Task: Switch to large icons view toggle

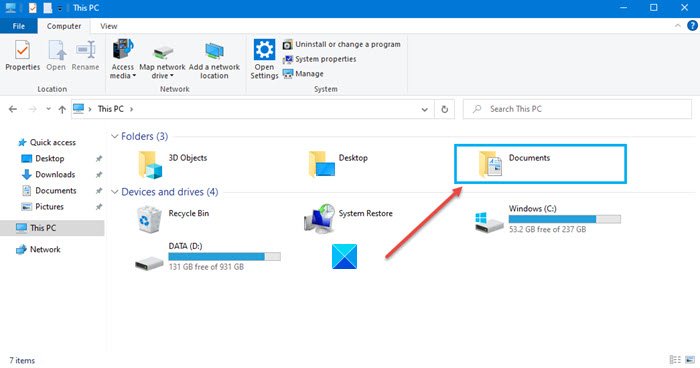Action: point(690,360)
